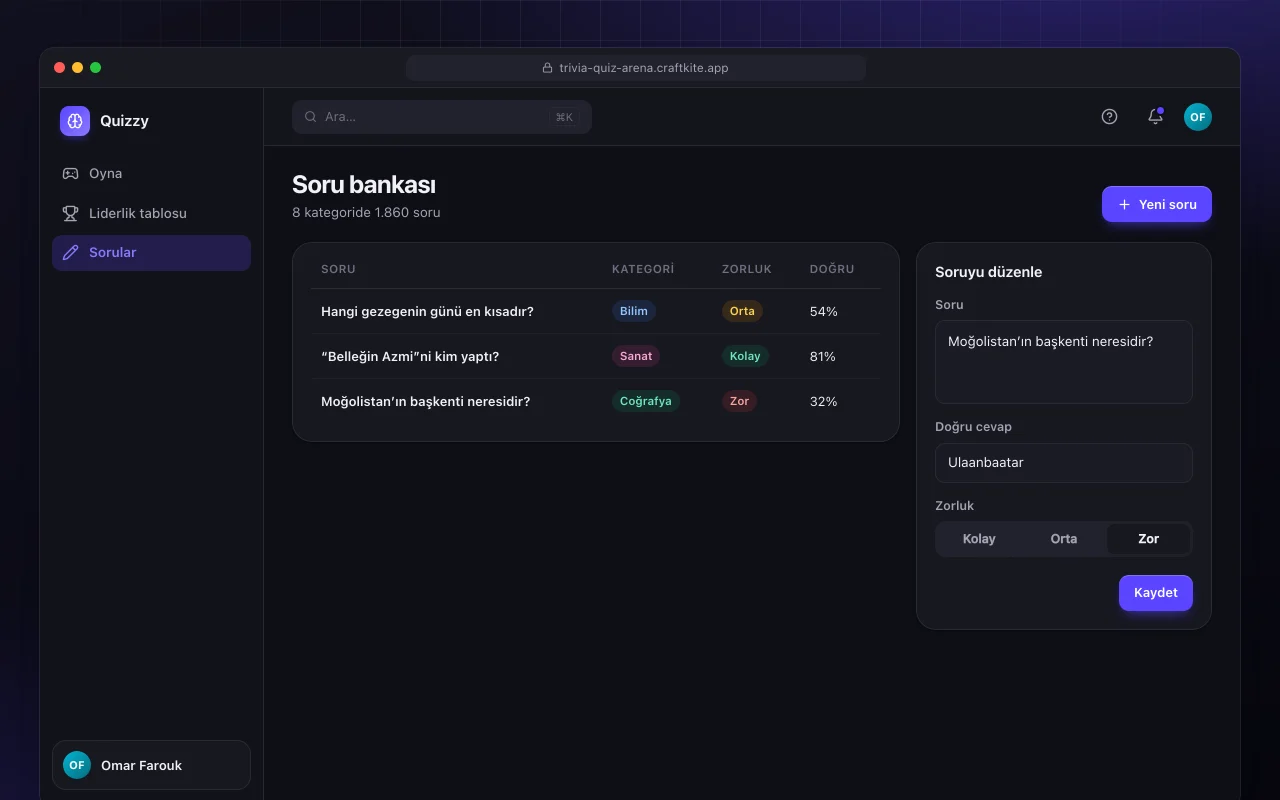Click the magnifier icon in the search bar
1280x800 pixels.
(311, 117)
